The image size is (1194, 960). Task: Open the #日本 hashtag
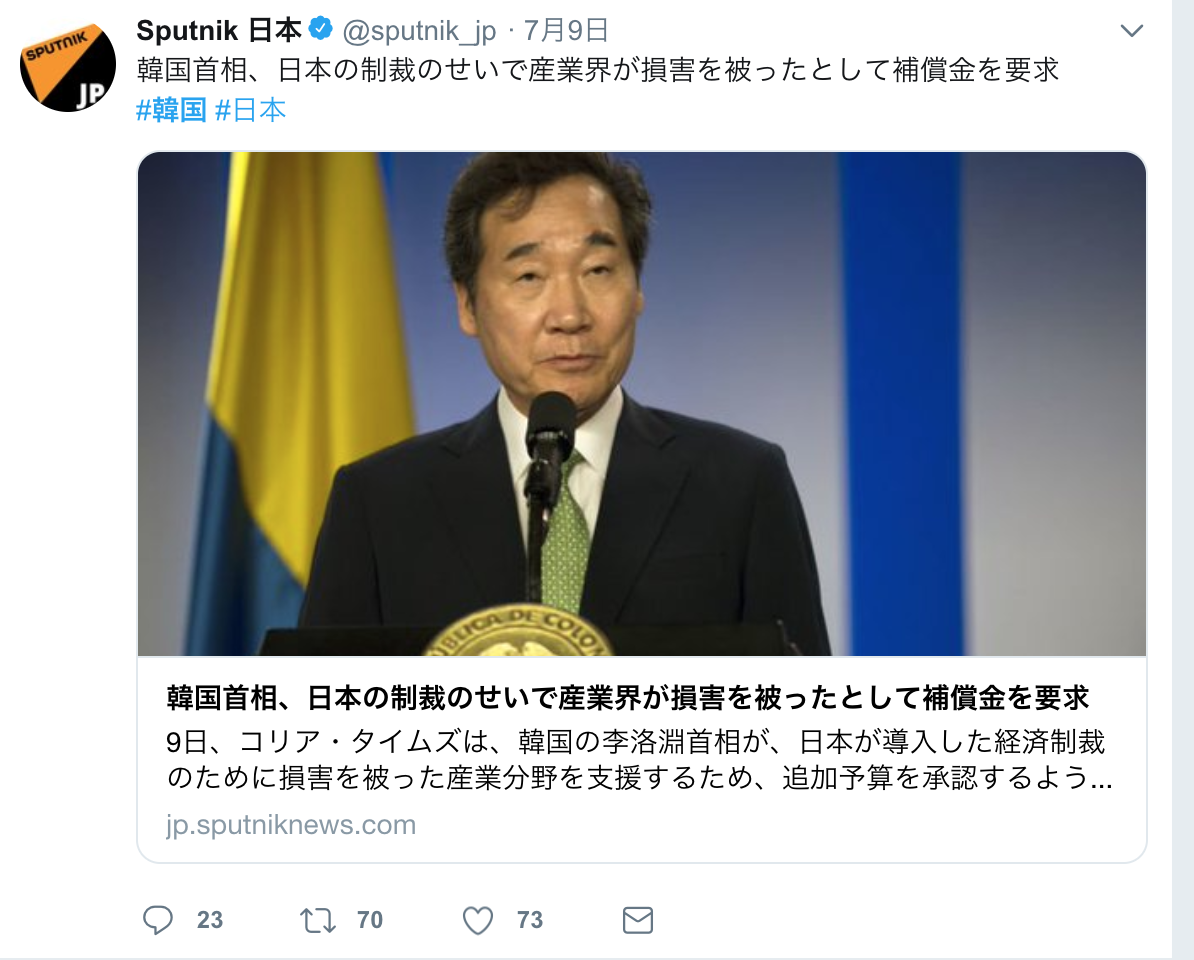coord(251,110)
